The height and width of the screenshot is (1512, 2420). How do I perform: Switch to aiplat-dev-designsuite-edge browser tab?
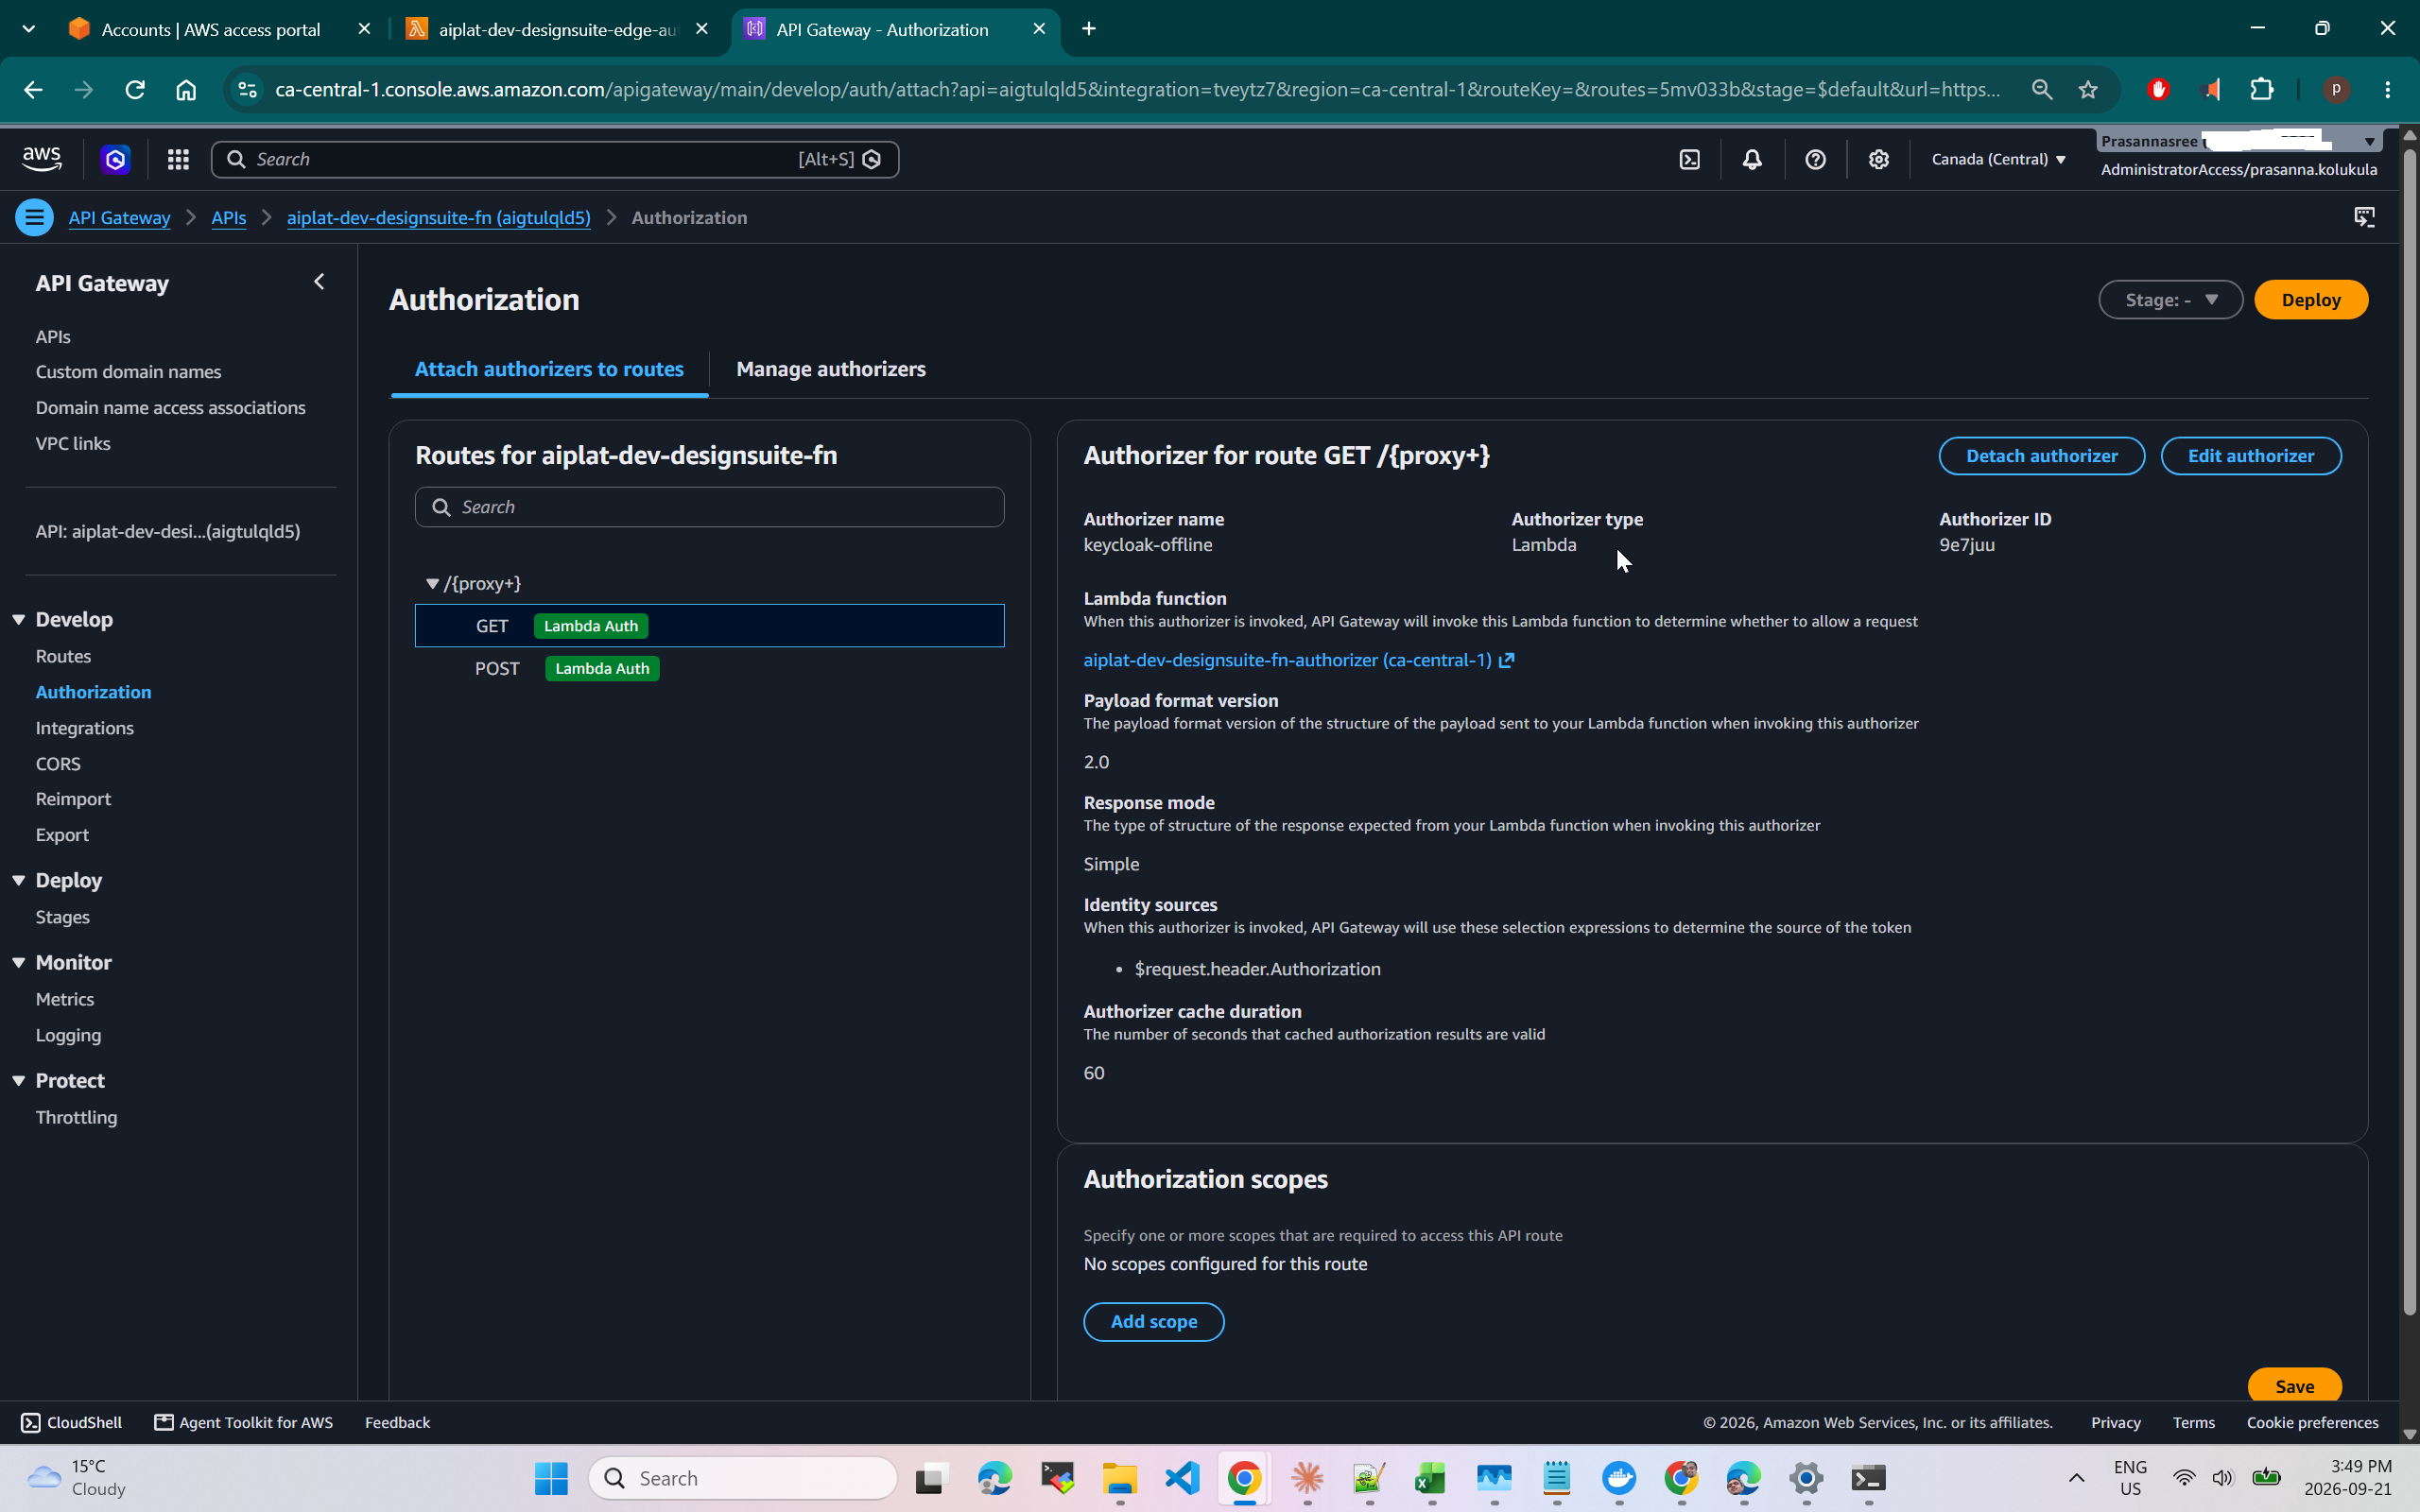[557, 29]
